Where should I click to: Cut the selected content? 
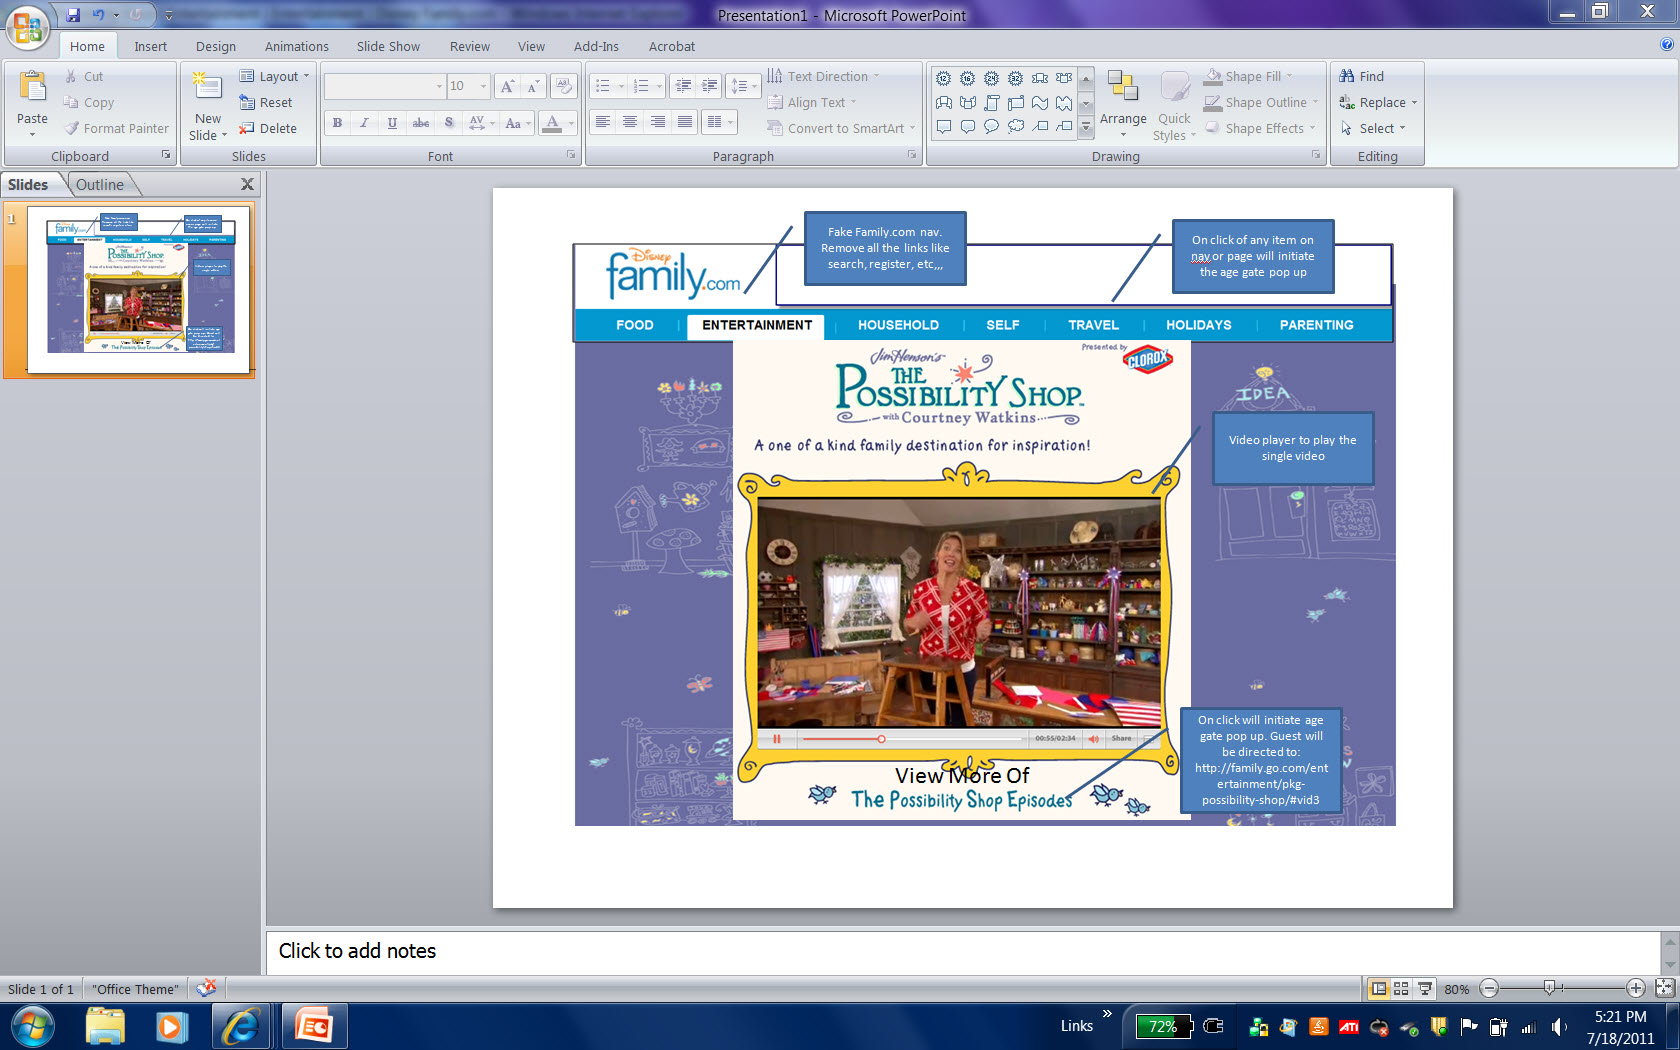[84, 76]
